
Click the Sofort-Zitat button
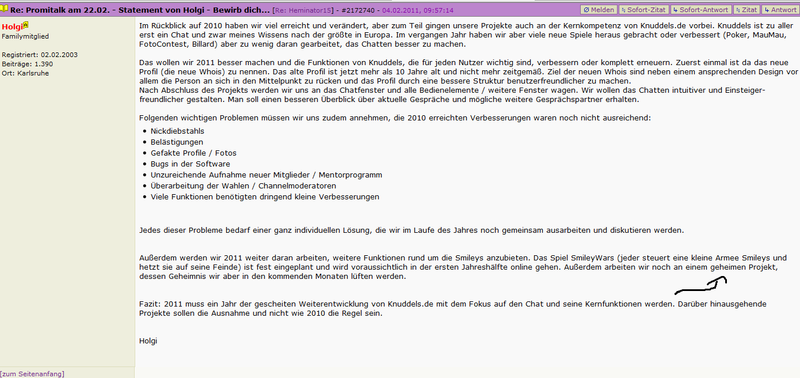click(x=643, y=10)
